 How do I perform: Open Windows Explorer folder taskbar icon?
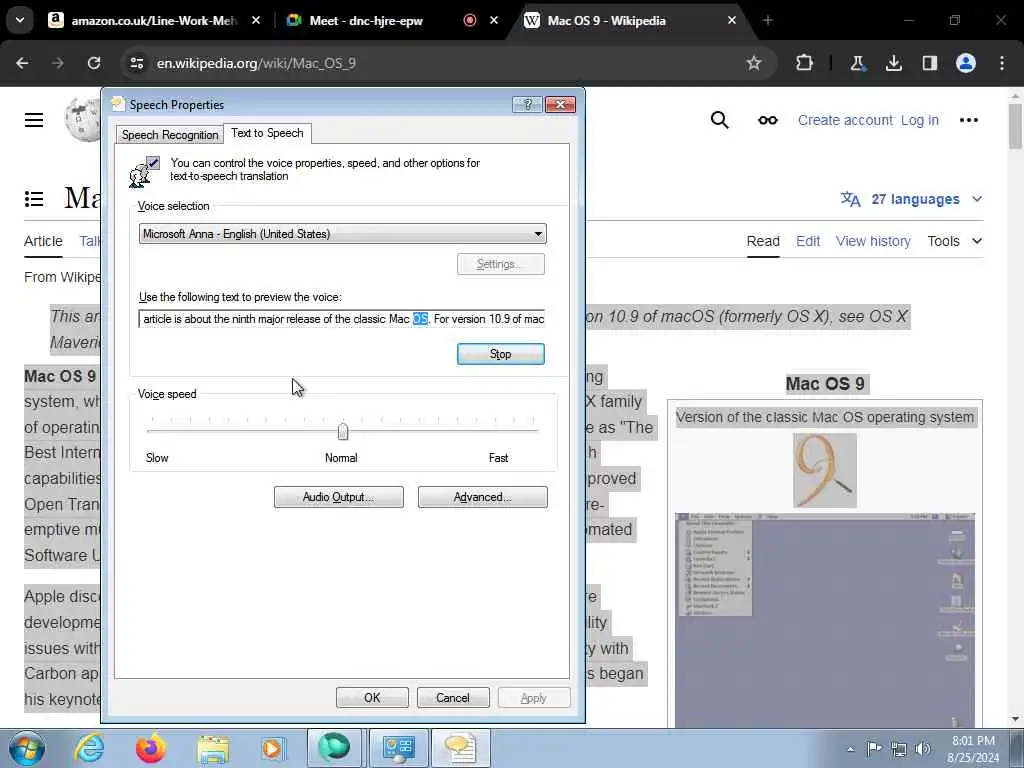[x=213, y=748]
